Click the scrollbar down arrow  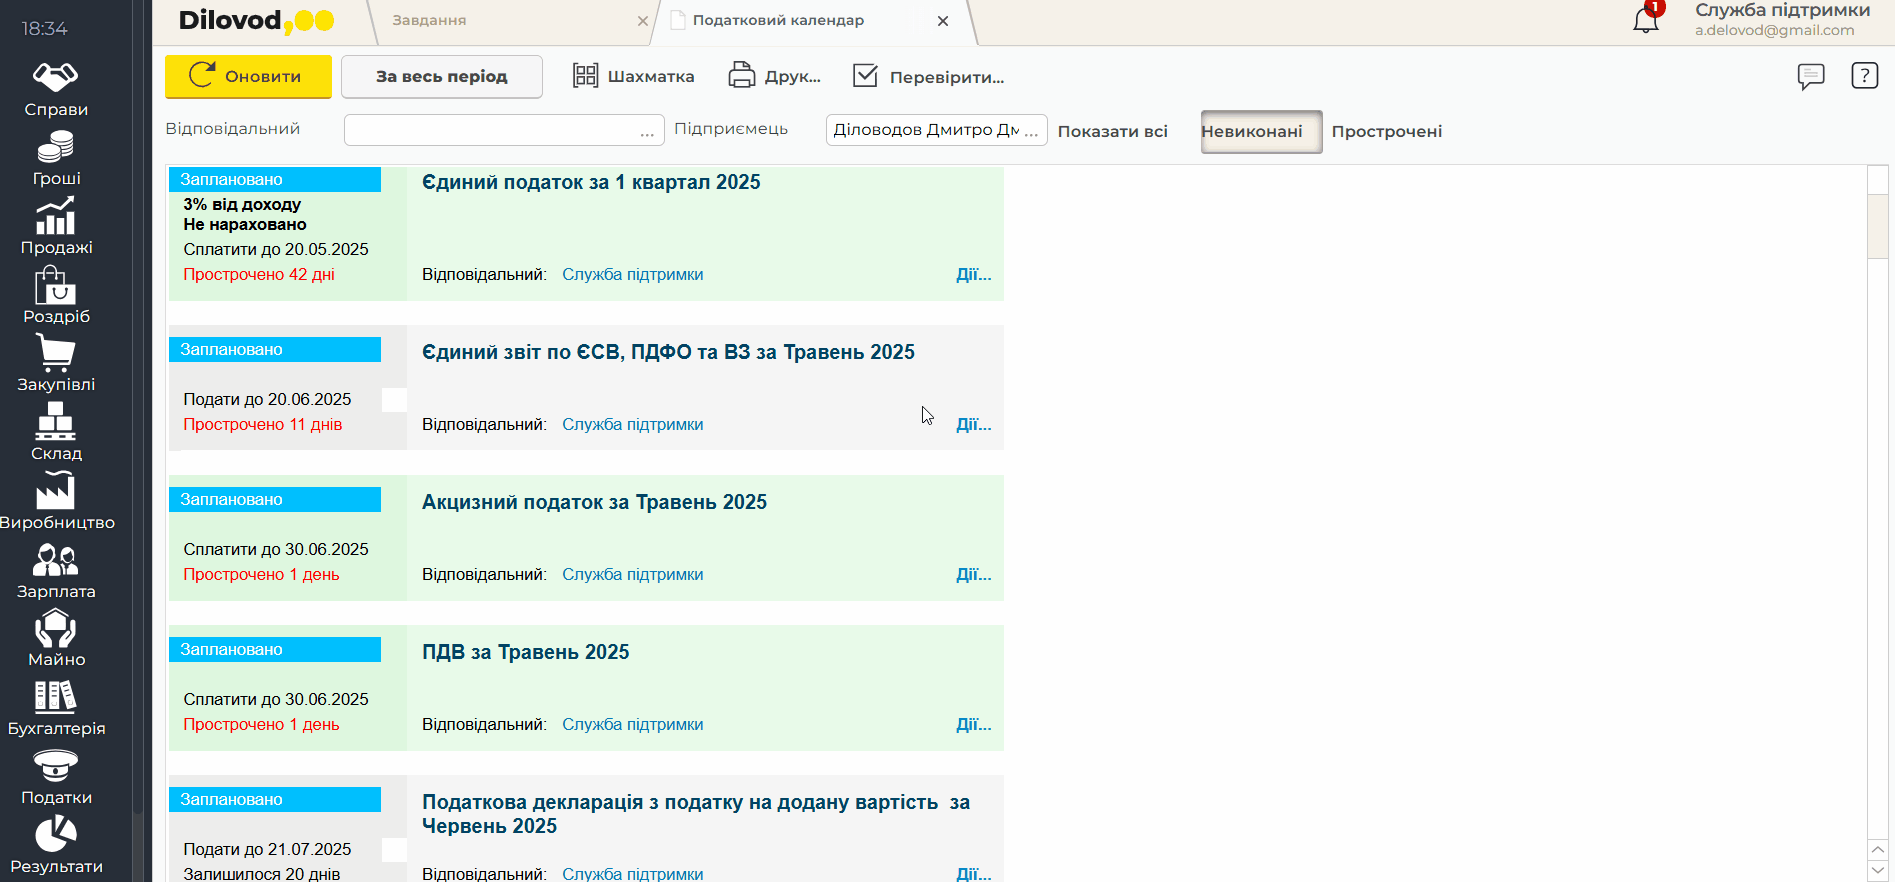(1877, 871)
